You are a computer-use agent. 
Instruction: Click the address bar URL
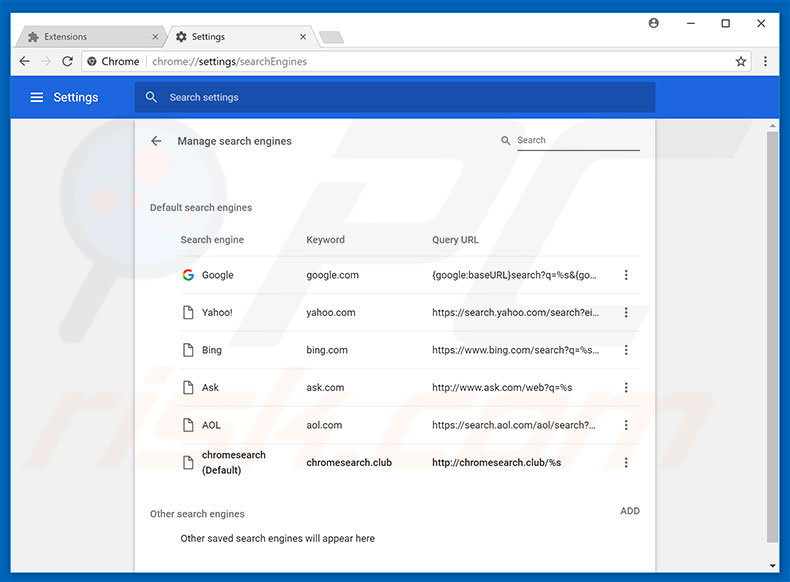pos(229,61)
